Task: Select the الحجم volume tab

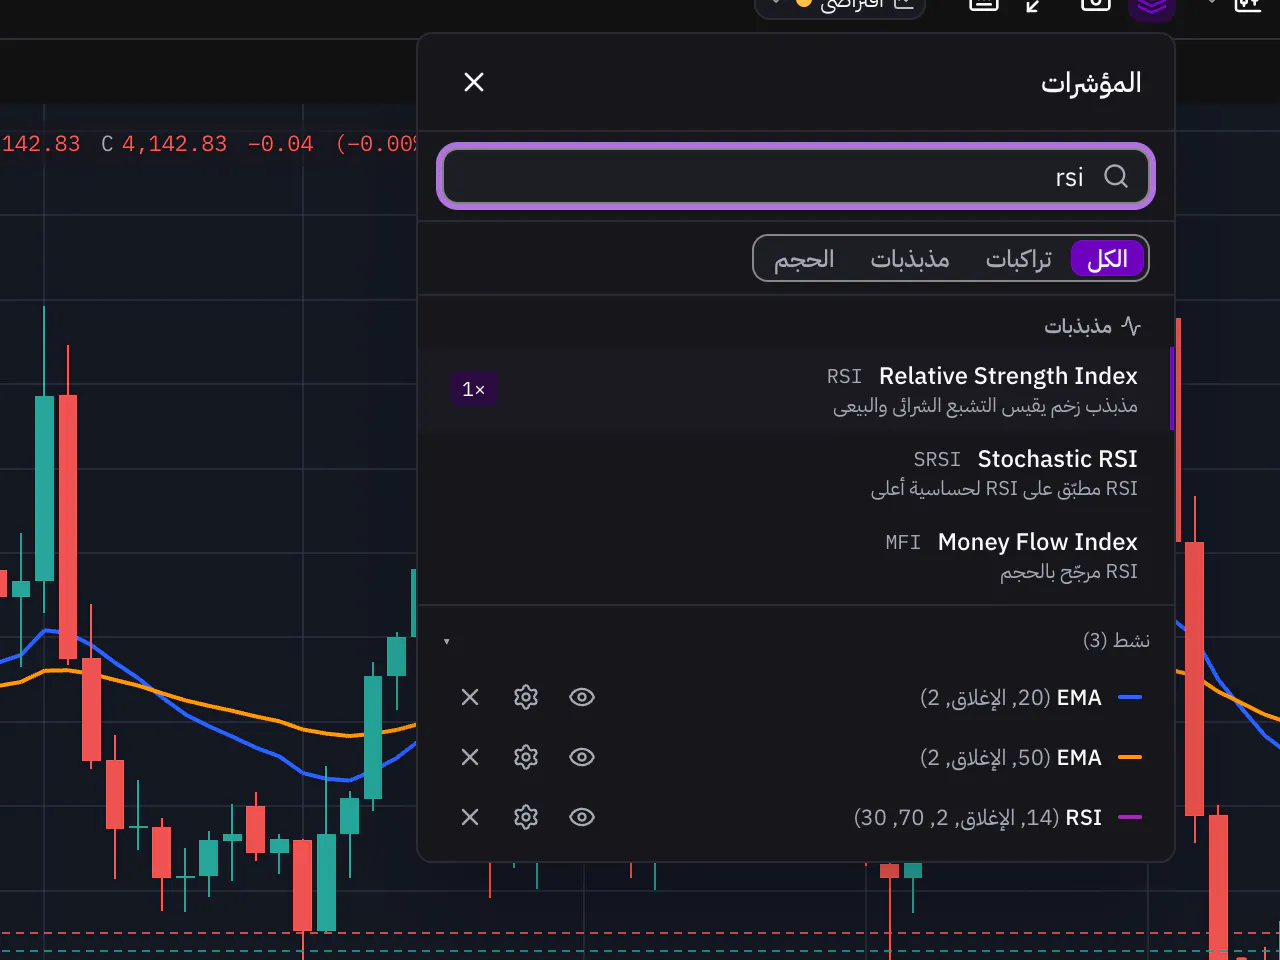Action: (x=804, y=259)
